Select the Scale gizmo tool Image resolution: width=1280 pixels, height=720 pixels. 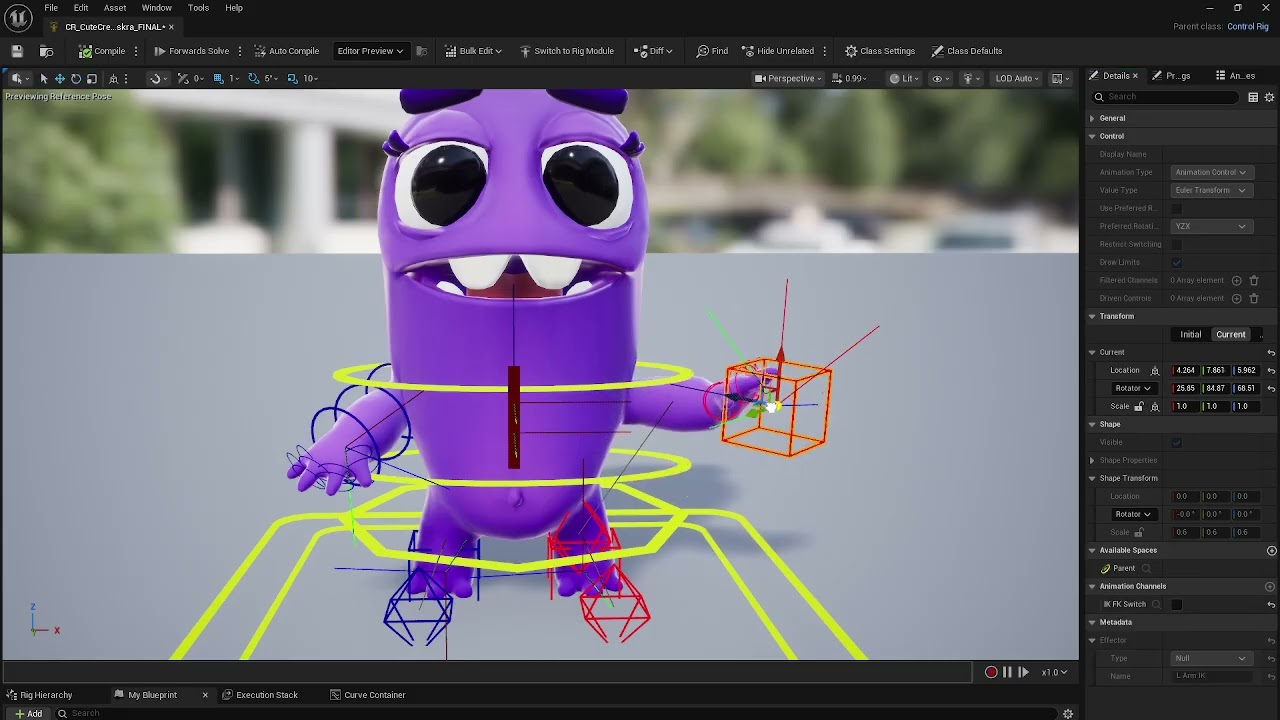[x=92, y=78]
